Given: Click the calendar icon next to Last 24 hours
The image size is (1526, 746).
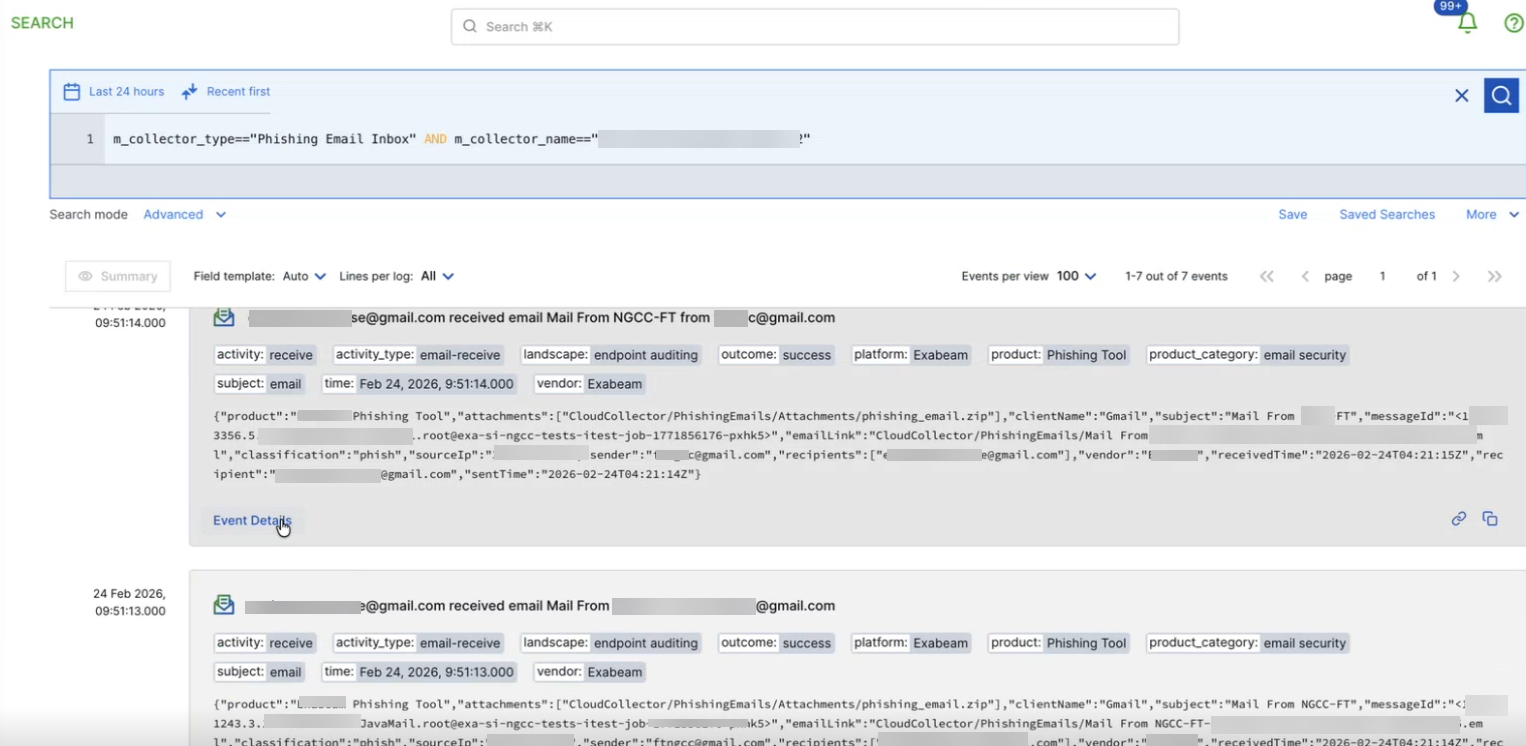Looking at the screenshot, I should (x=71, y=91).
